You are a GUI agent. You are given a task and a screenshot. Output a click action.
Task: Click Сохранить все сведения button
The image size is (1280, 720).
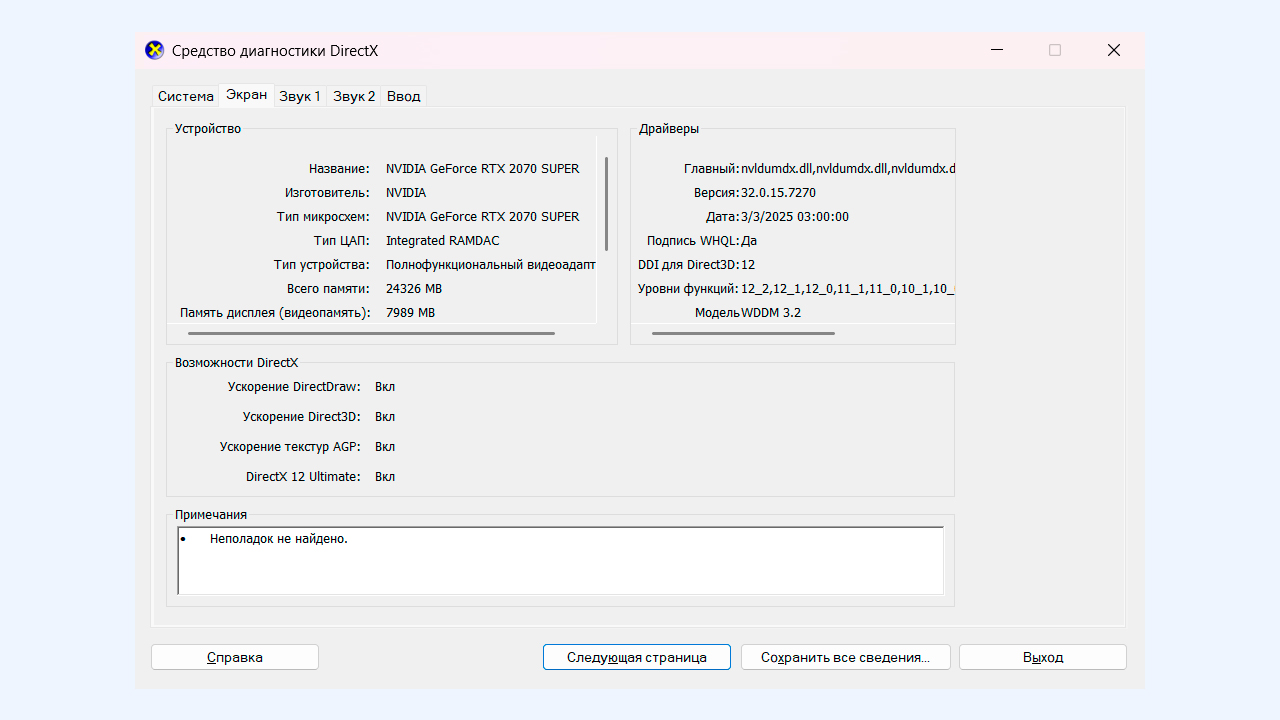845,657
